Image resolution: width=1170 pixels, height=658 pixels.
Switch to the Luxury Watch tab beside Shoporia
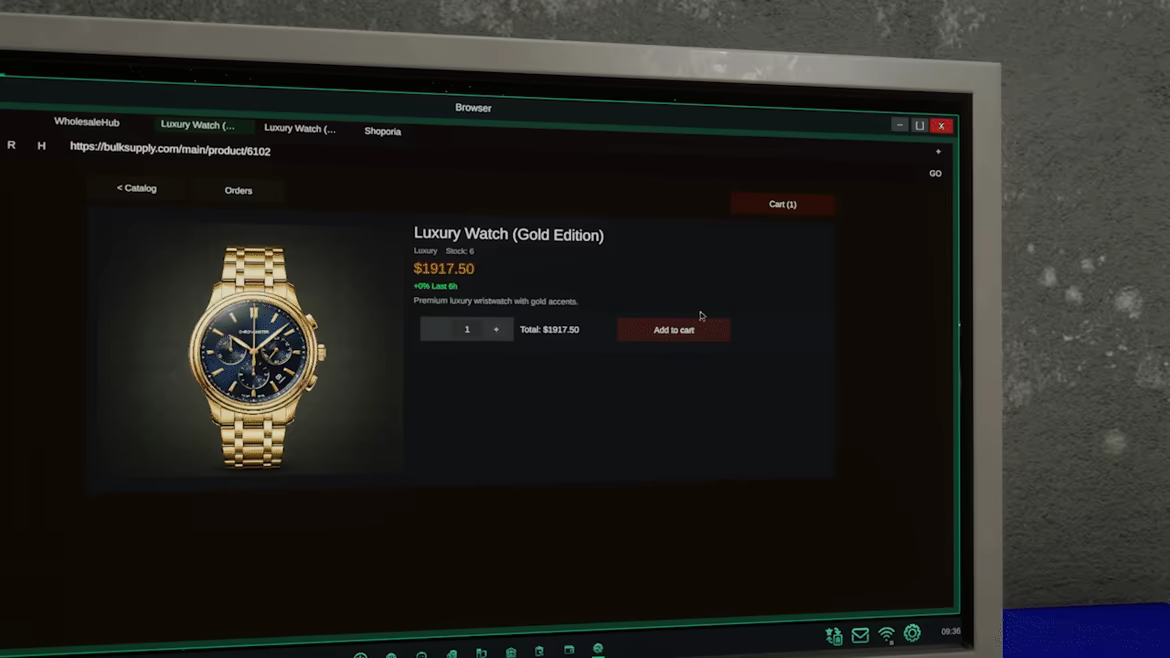[x=300, y=128]
